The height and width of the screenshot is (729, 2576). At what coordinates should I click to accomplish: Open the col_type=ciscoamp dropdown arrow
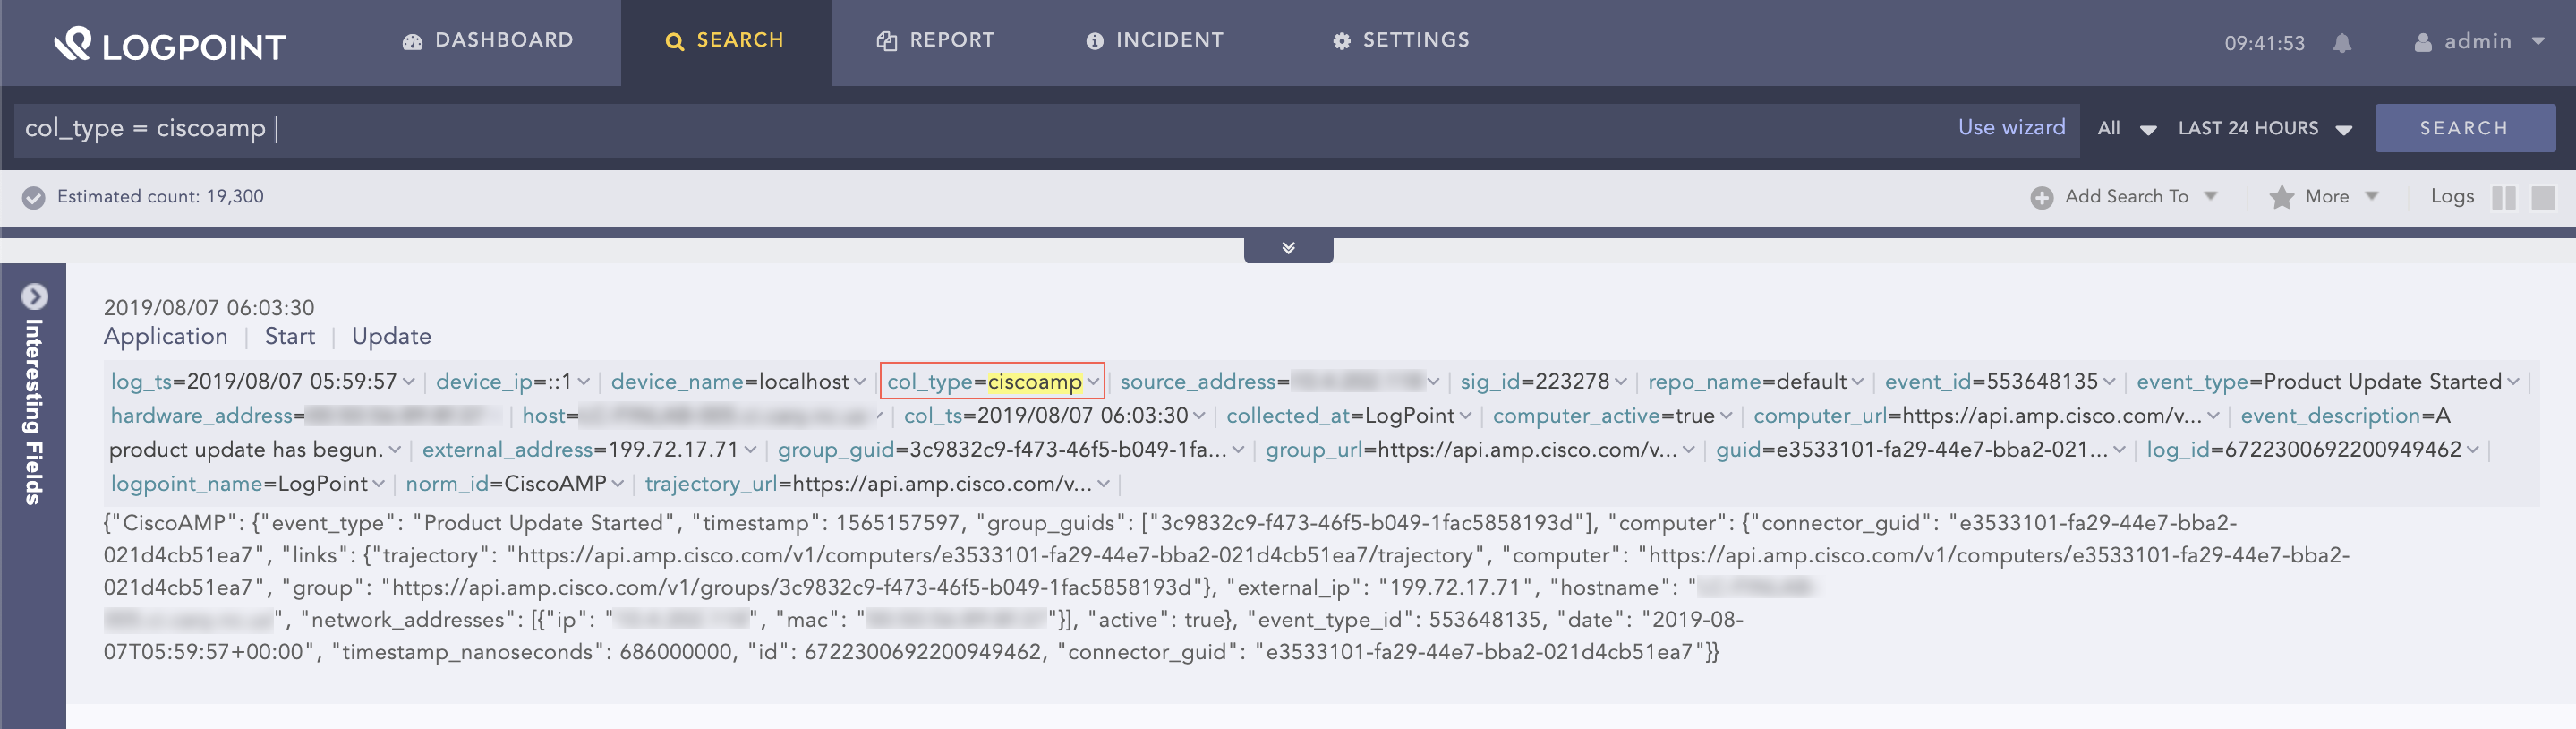(x=1093, y=382)
